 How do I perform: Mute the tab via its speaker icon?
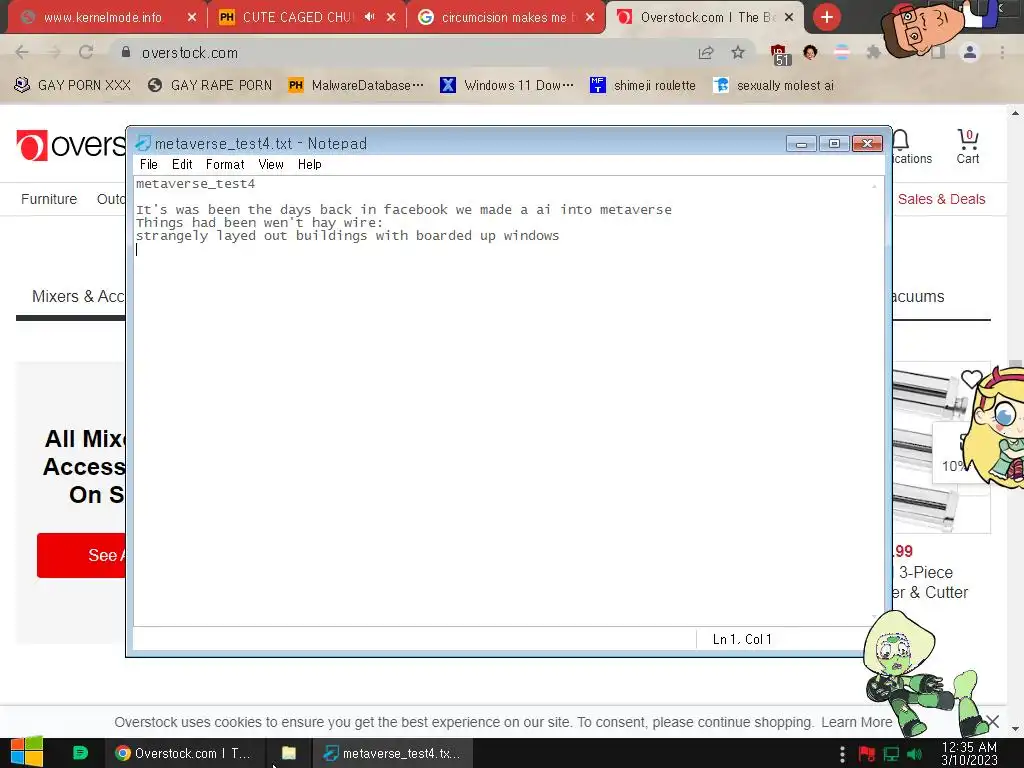point(369,17)
